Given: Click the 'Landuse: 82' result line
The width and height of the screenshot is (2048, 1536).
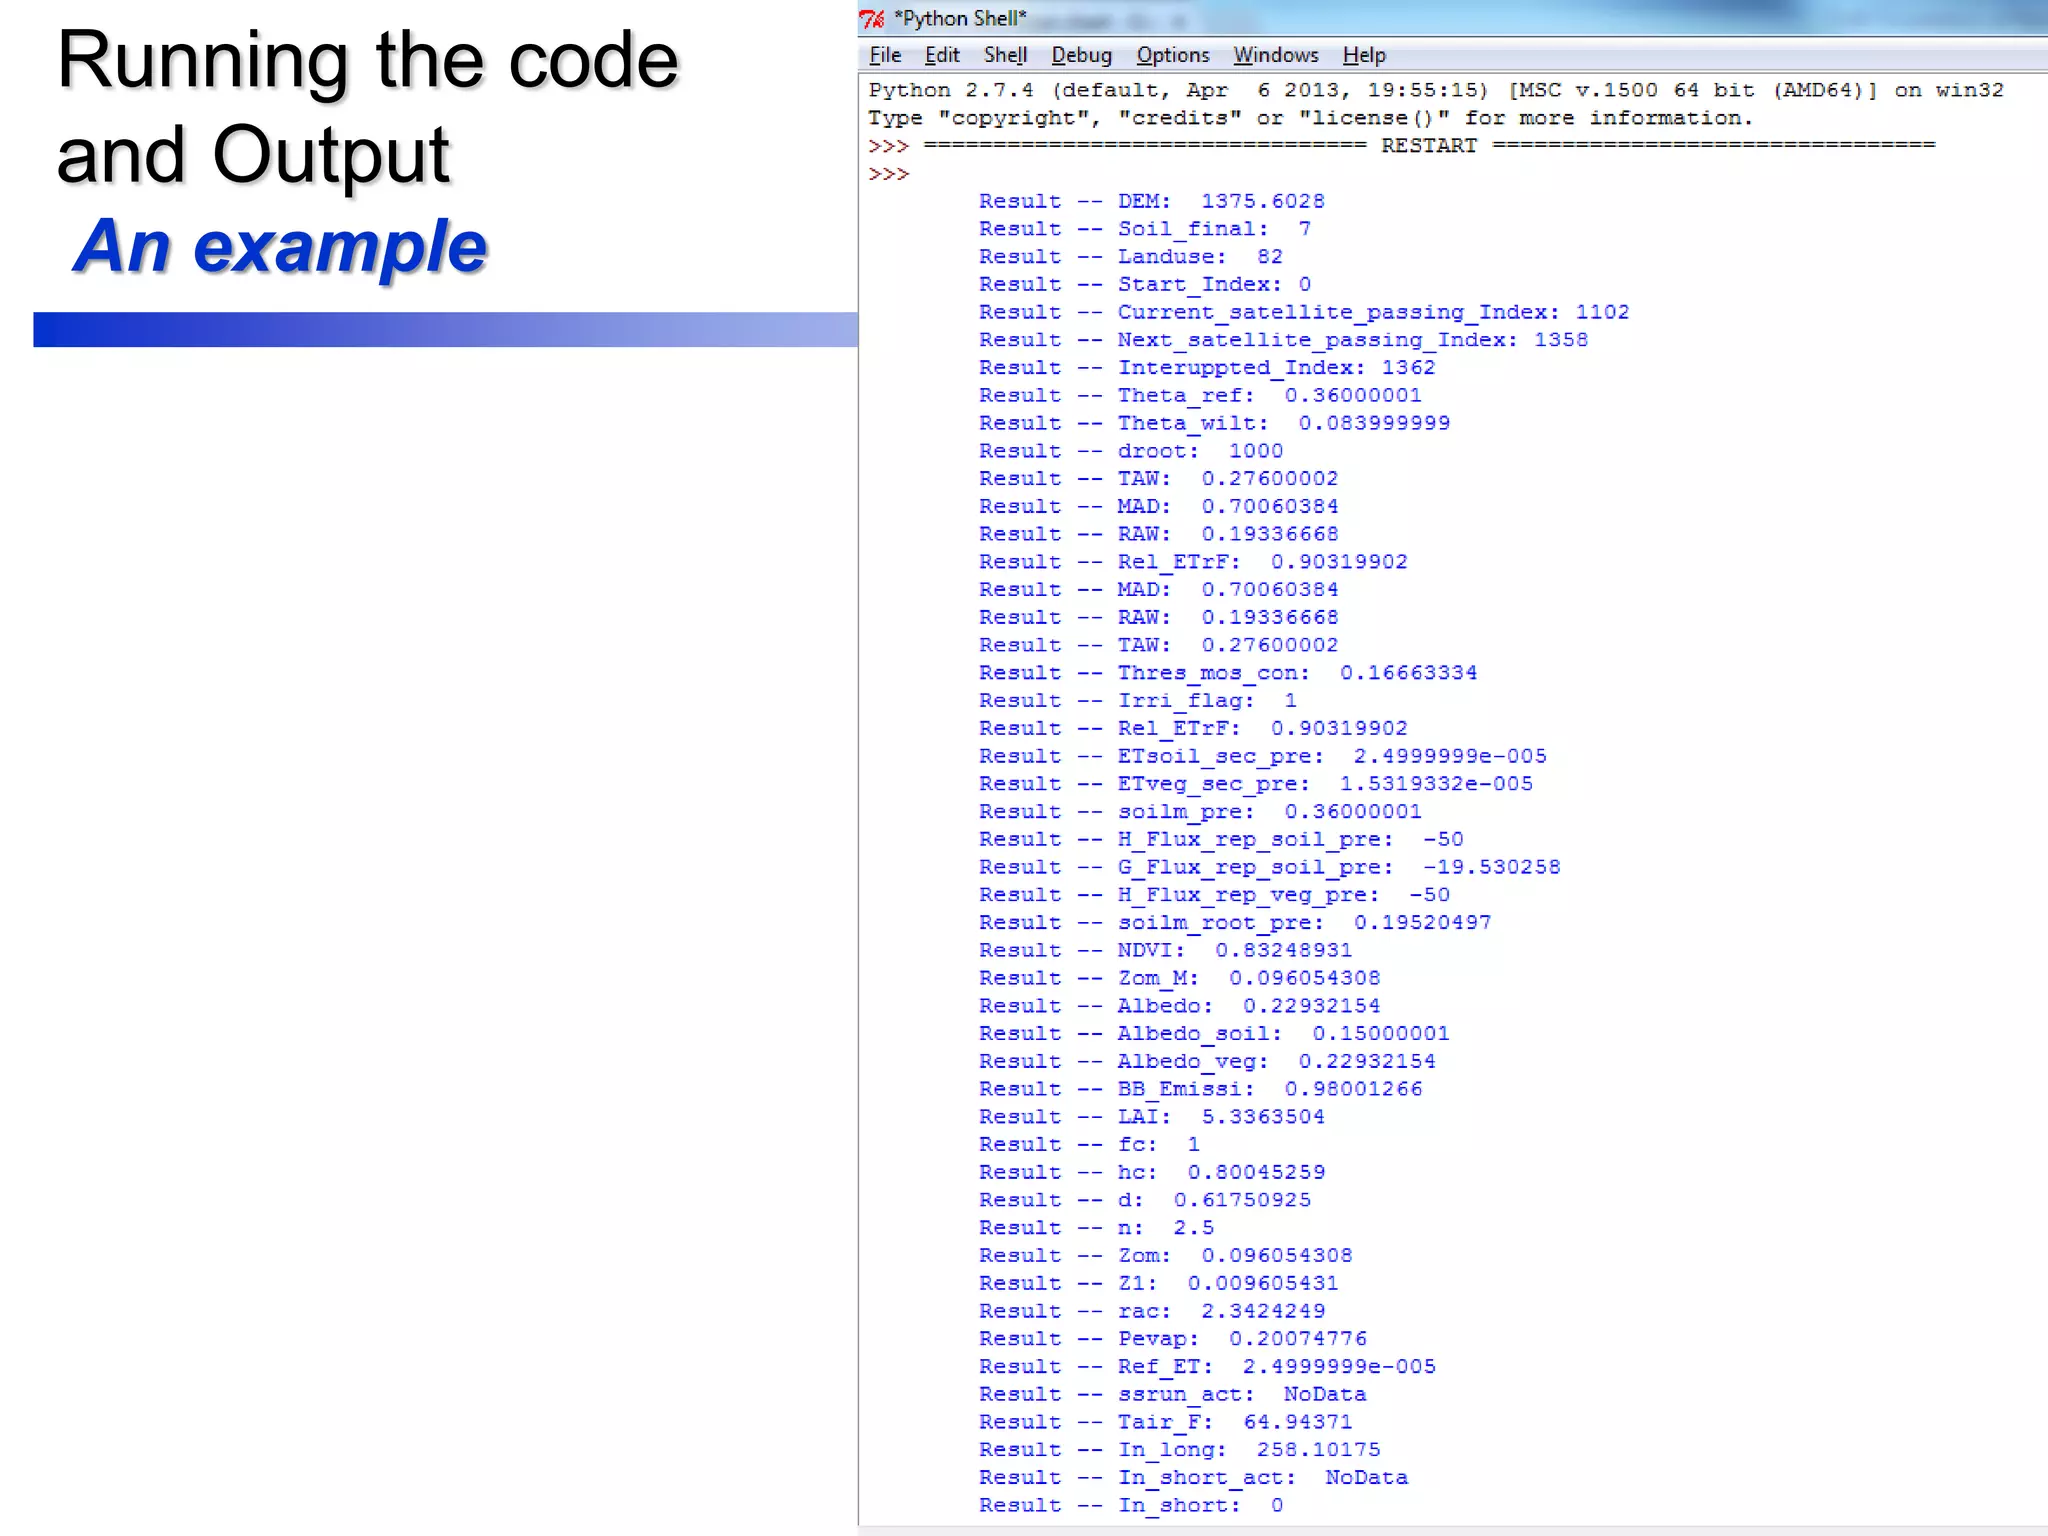Looking at the screenshot, I should coord(1130,257).
